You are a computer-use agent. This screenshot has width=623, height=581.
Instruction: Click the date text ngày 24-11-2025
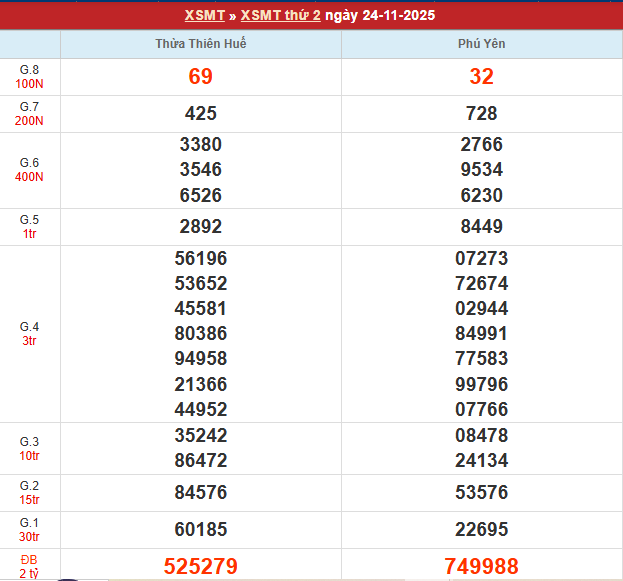380,15
